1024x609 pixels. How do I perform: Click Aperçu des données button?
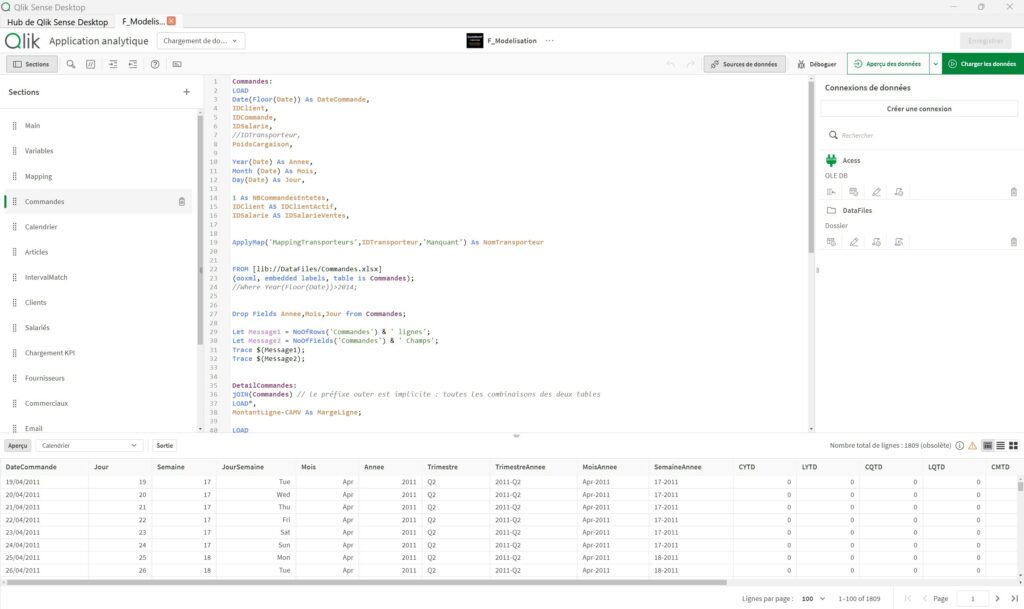(888, 64)
